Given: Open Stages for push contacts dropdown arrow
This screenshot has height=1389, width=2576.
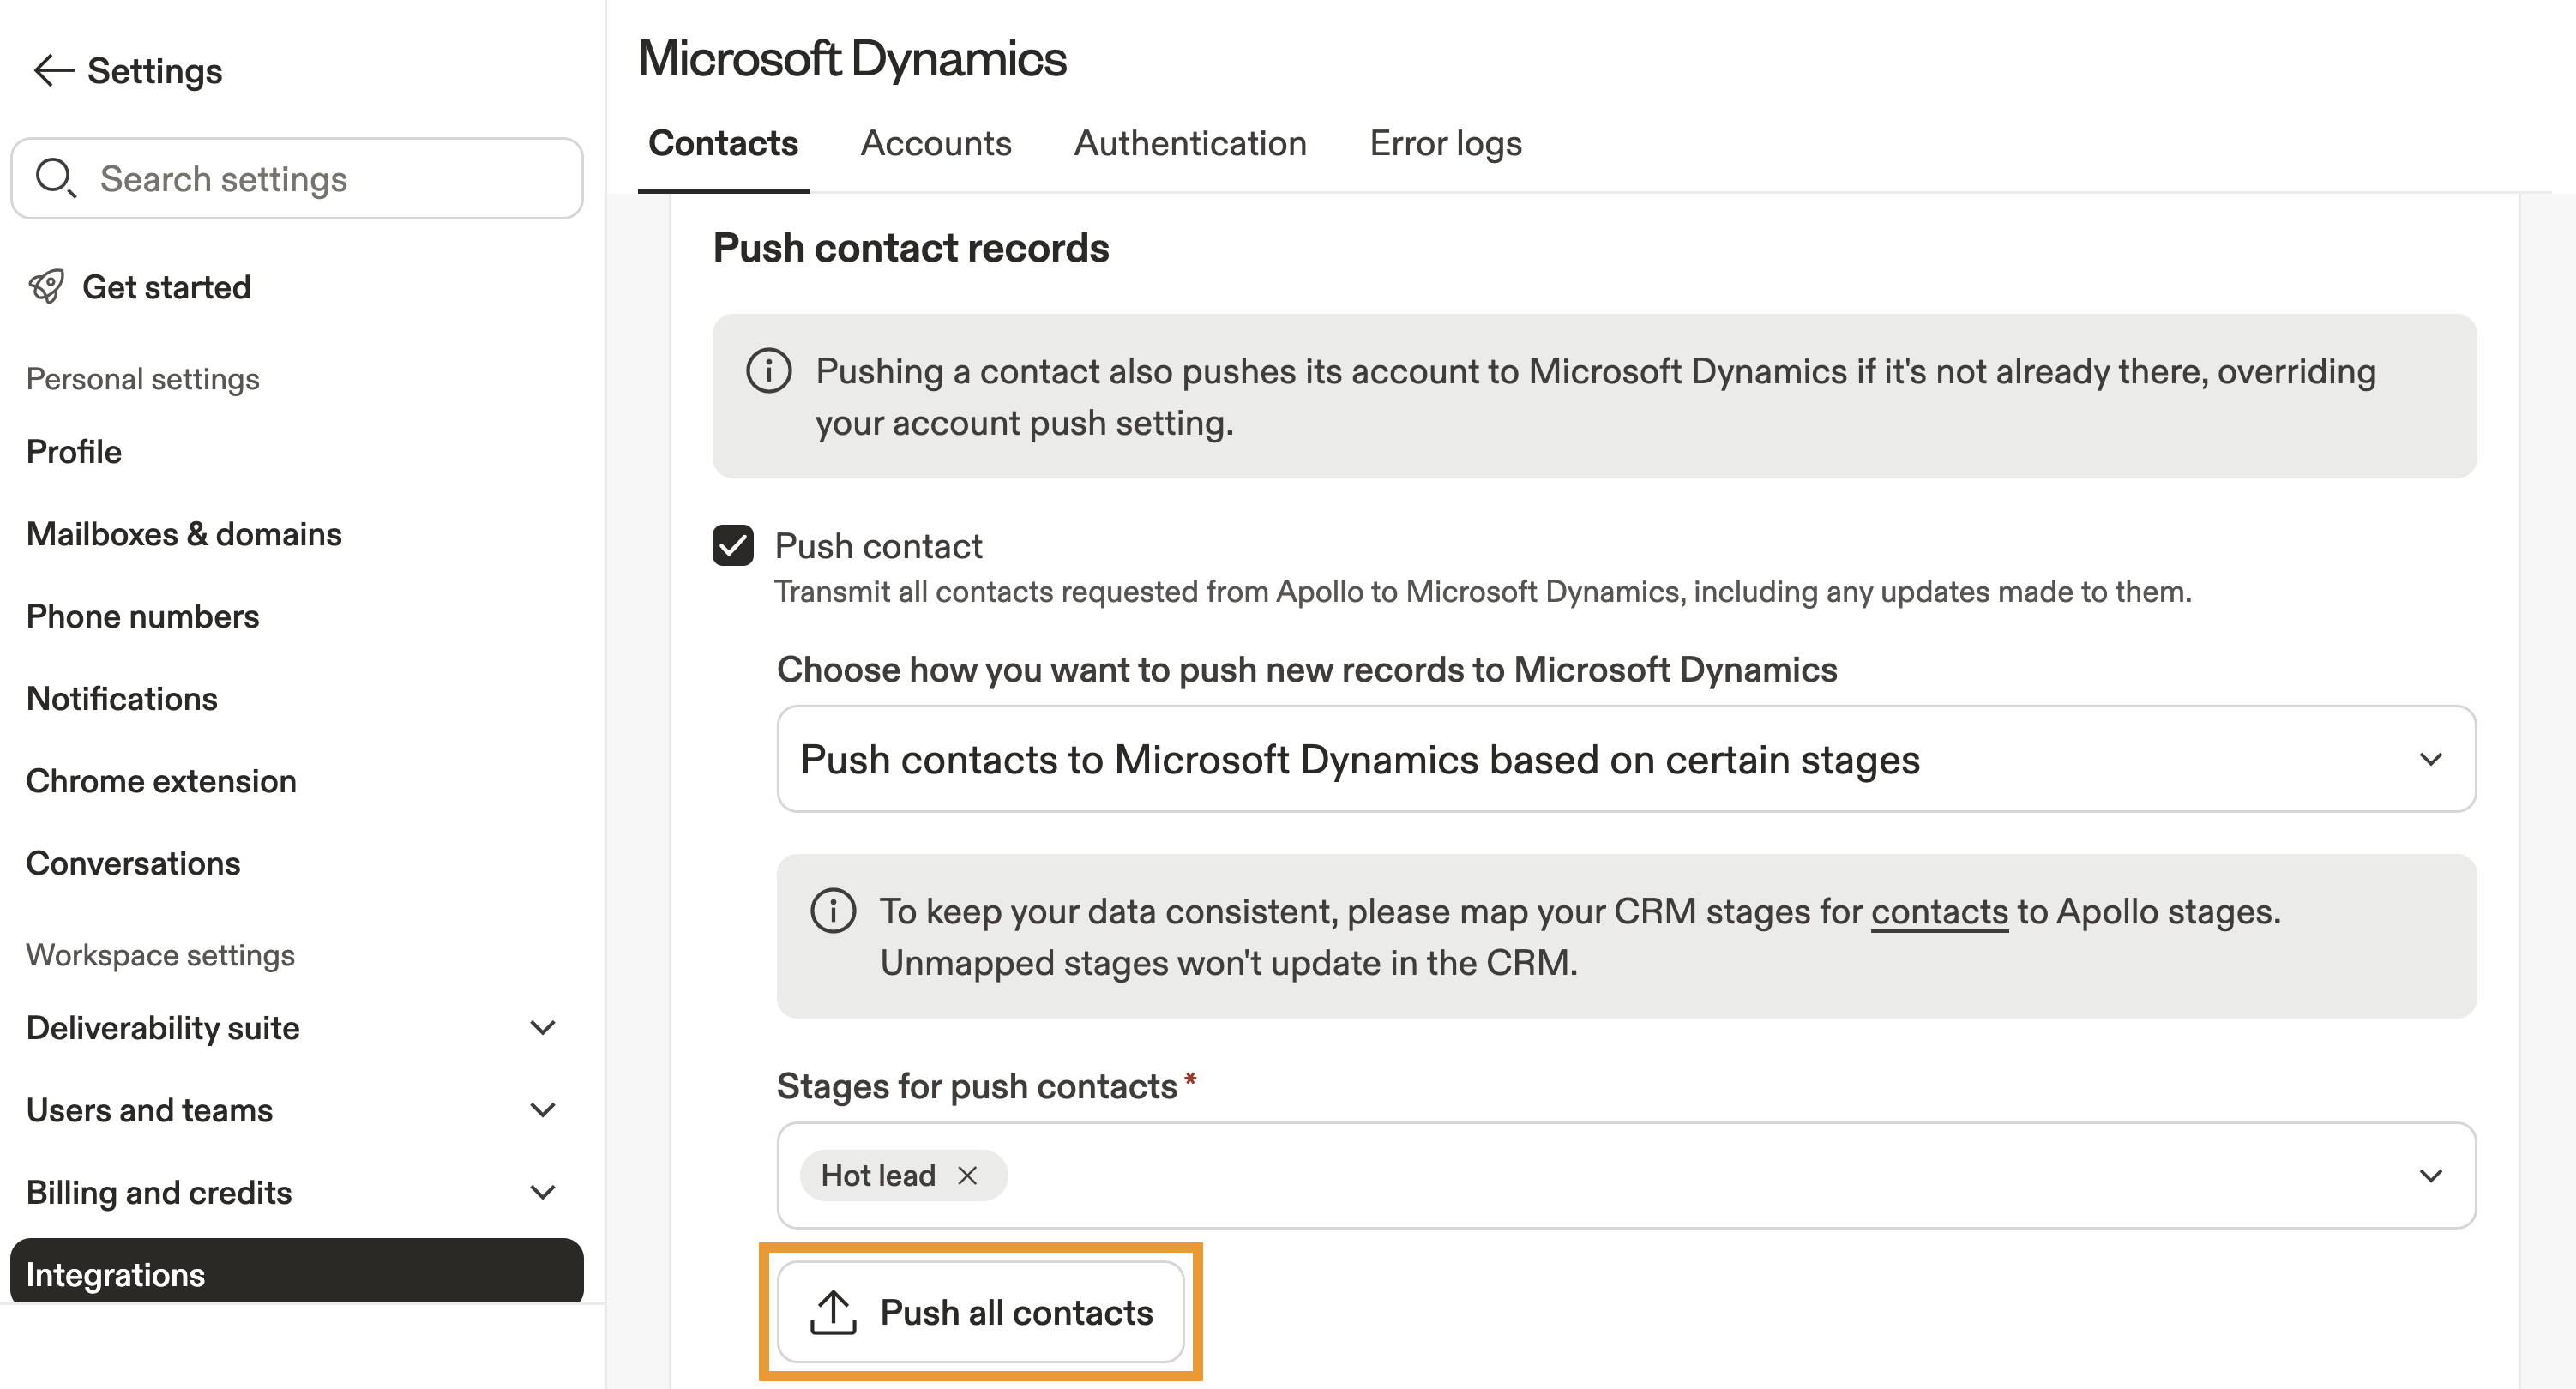Looking at the screenshot, I should (x=2430, y=1175).
